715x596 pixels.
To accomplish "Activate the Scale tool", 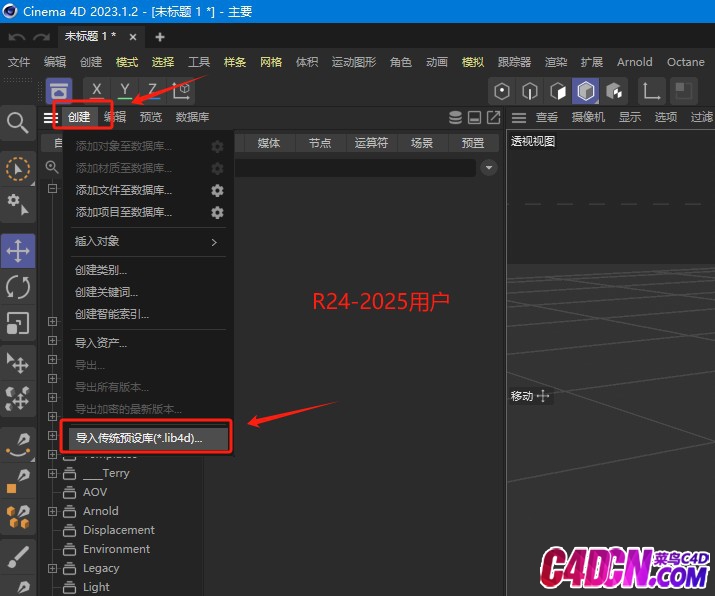I will tap(18, 323).
